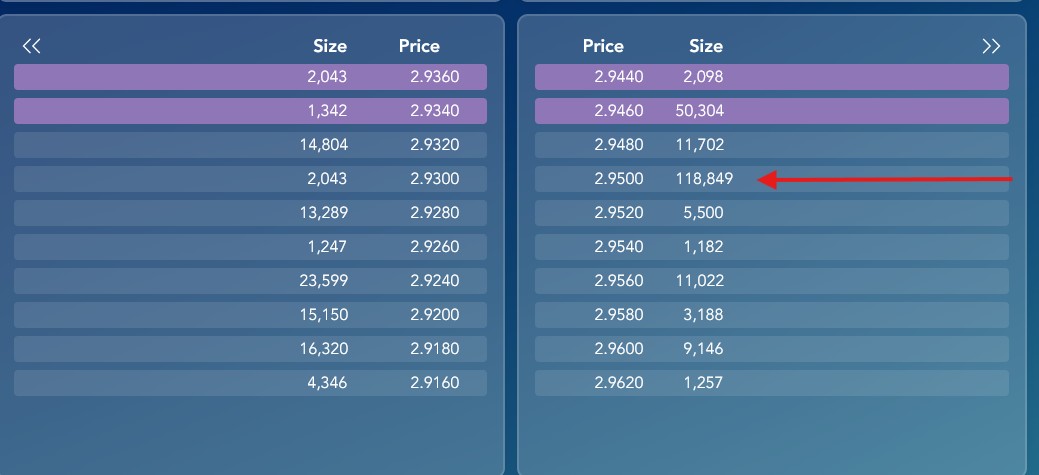Click the bid Size column header
The width and height of the screenshot is (1039, 475).
coord(330,46)
